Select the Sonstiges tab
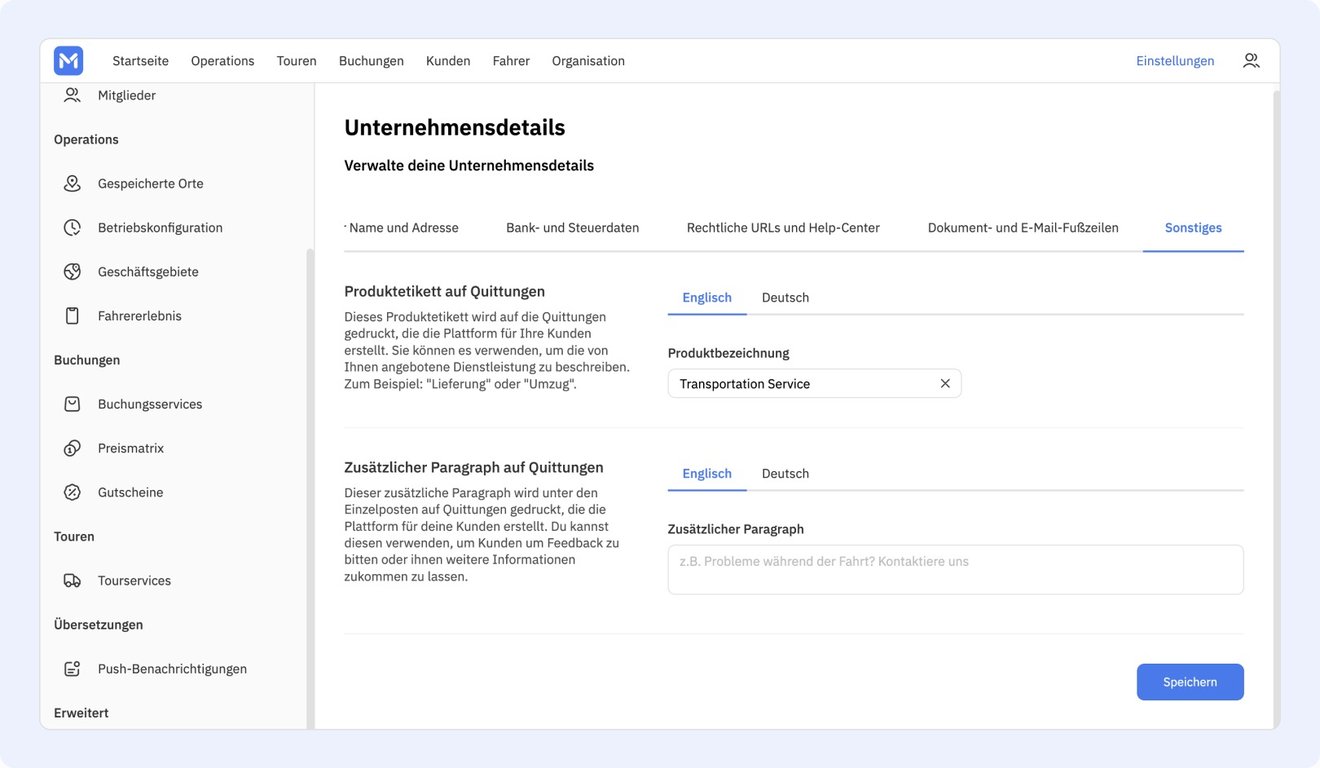Image resolution: width=1320 pixels, height=768 pixels. (1193, 228)
